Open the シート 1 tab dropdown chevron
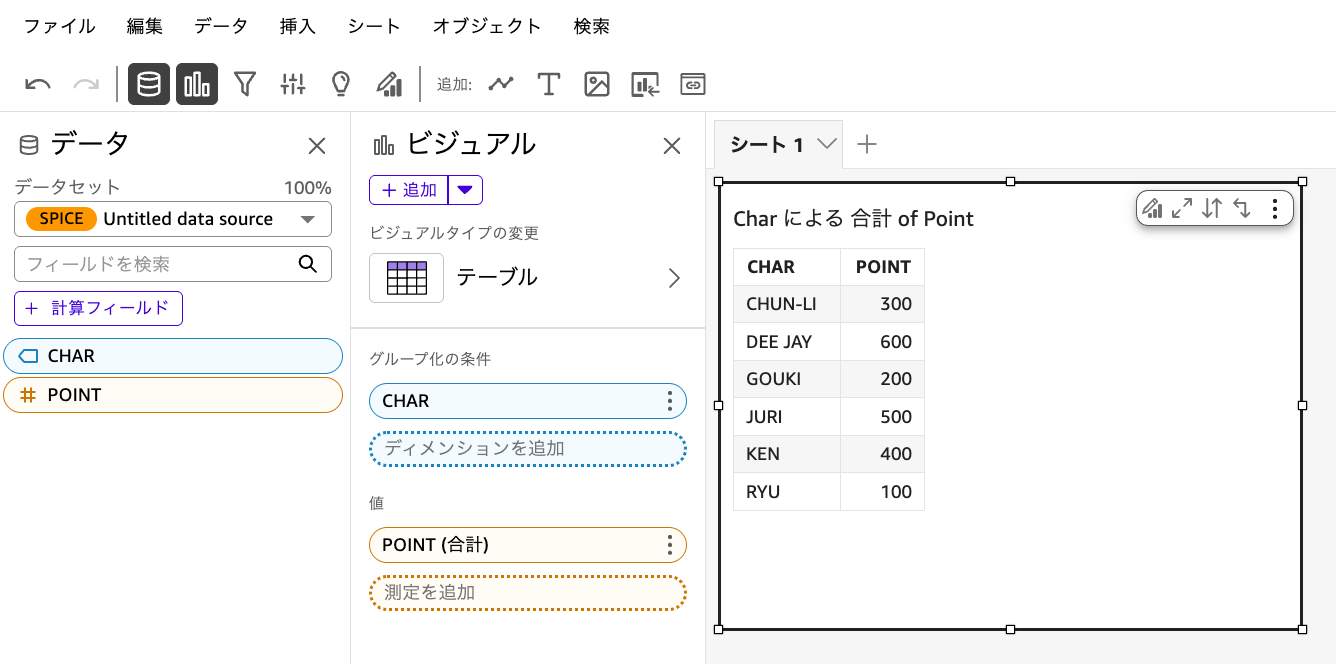1336x664 pixels. (825, 144)
